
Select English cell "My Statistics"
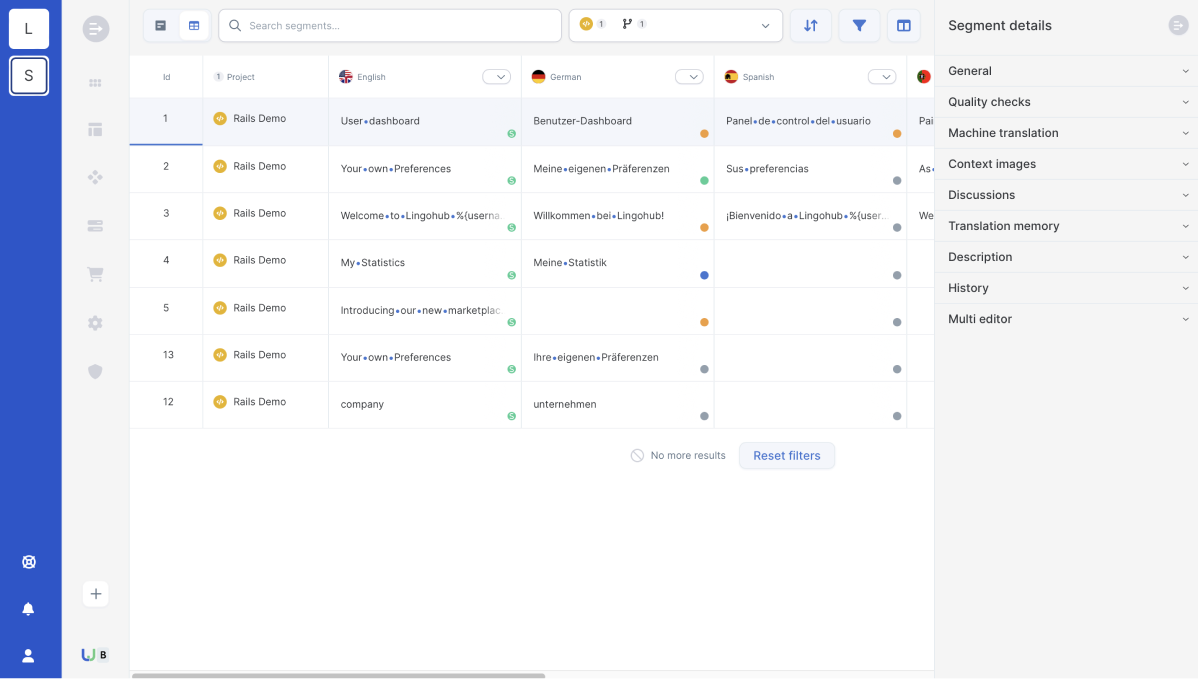click(425, 264)
